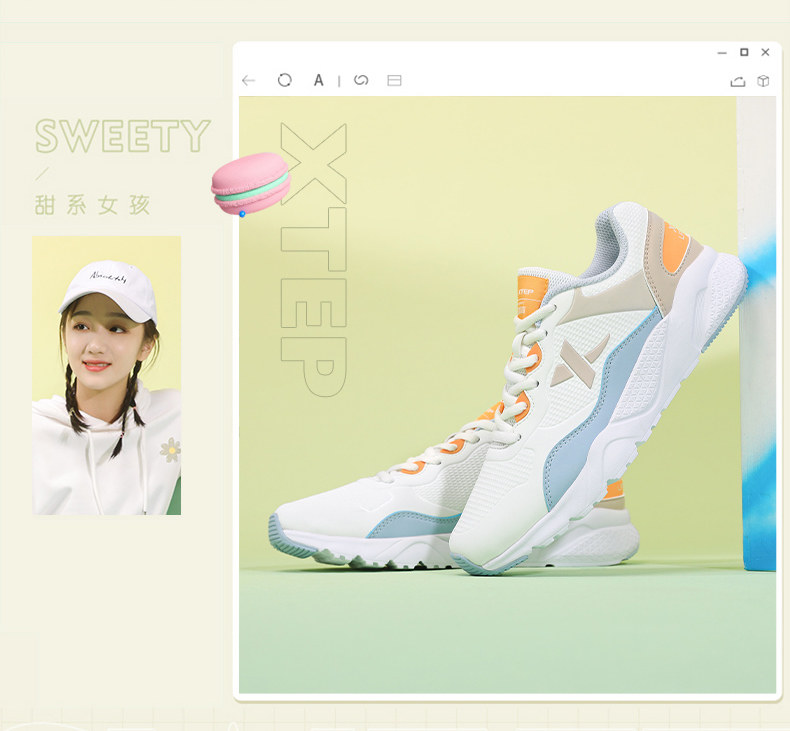Image resolution: width=790 pixels, height=731 pixels.
Task: Click the girl in white cap photo
Action: [x=107, y=375]
